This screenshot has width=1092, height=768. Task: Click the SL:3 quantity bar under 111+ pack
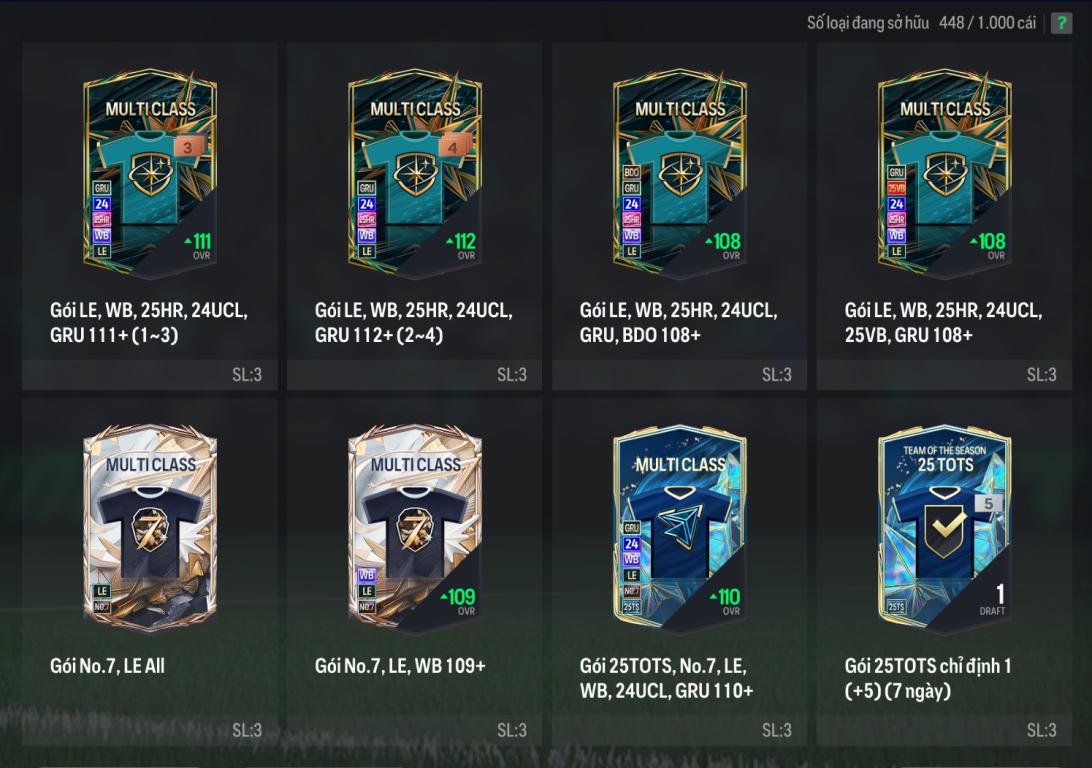(x=150, y=375)
